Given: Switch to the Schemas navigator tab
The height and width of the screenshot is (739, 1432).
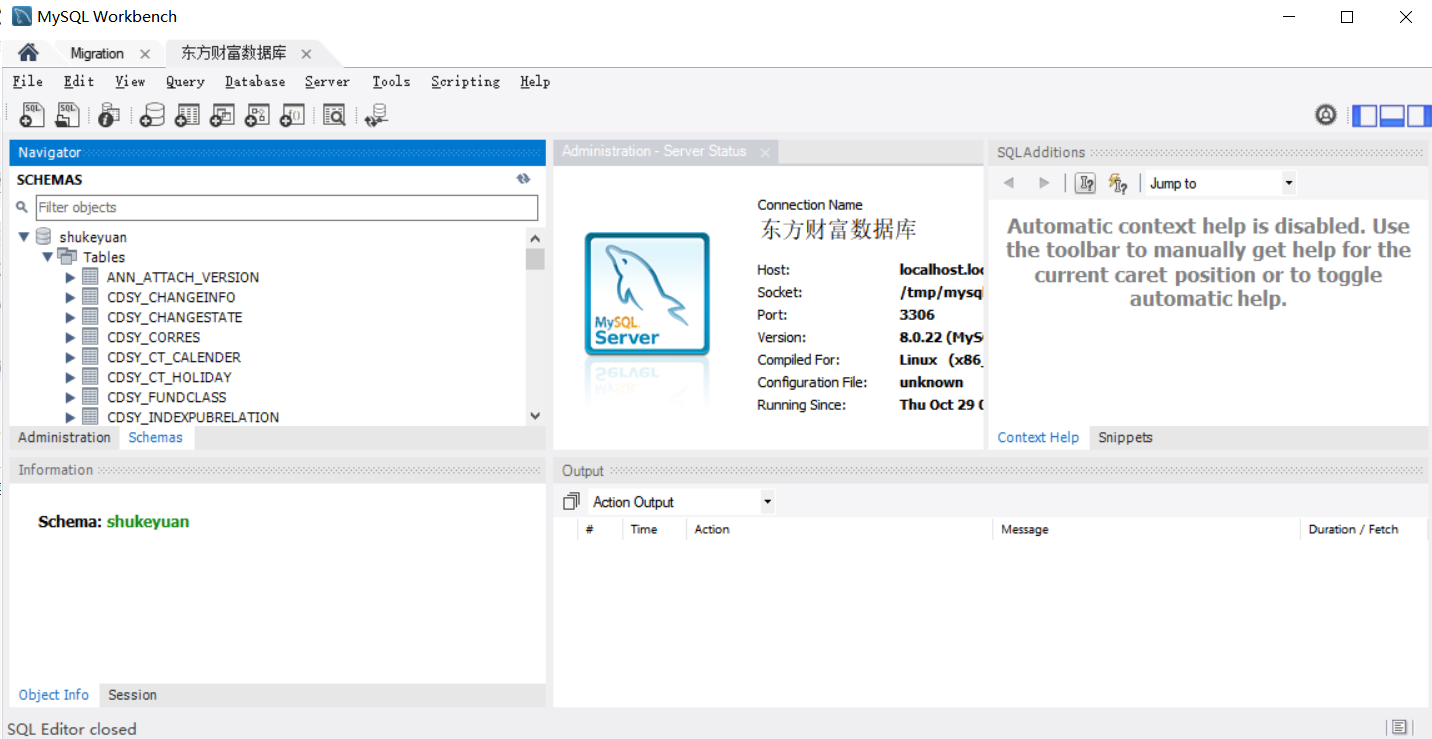Looking at the screenshot, I should pyautogui.click(x=156, y=437).
